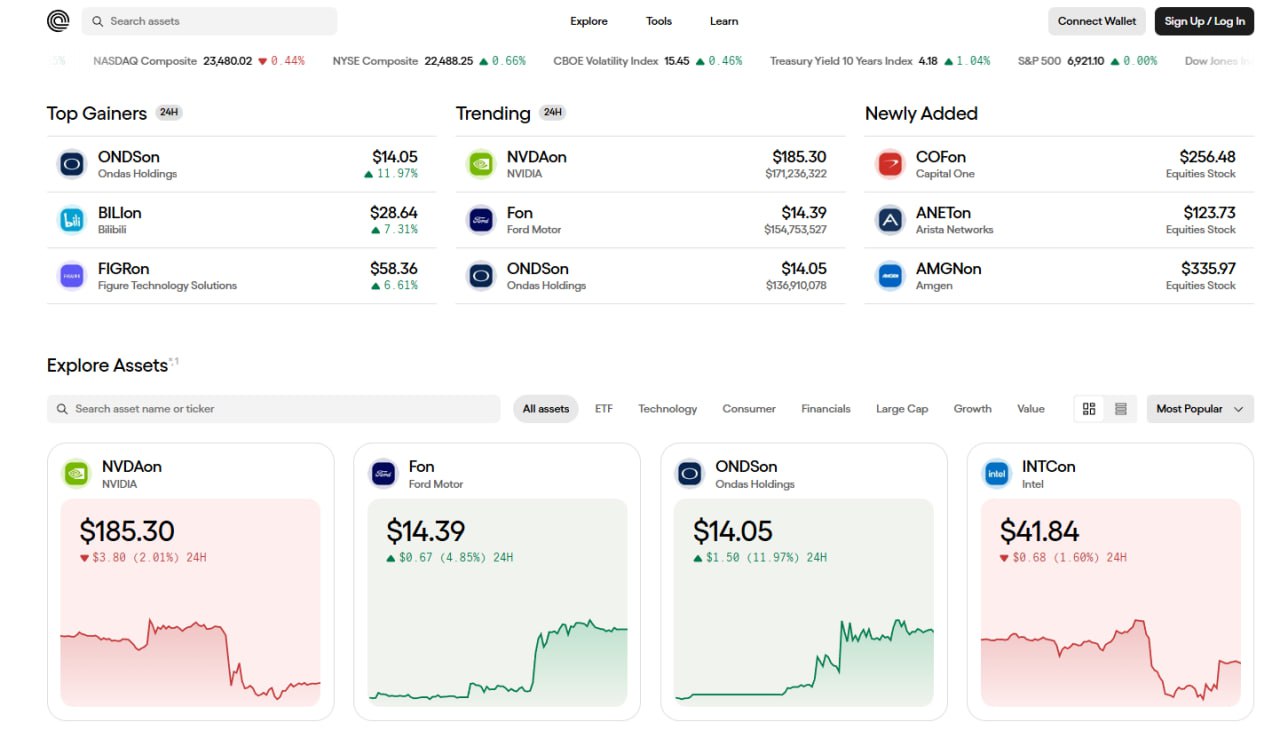Open the Most Popular sort dropdown
Screen dimensions: 1280x730
pyautogui.click(x=1199, y=409)
